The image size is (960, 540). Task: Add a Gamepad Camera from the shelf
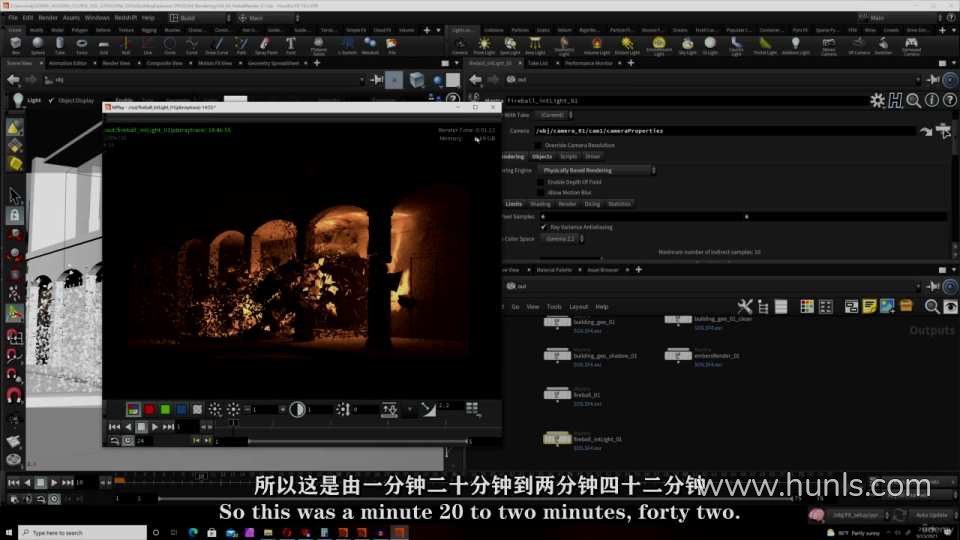pos(911,45)
